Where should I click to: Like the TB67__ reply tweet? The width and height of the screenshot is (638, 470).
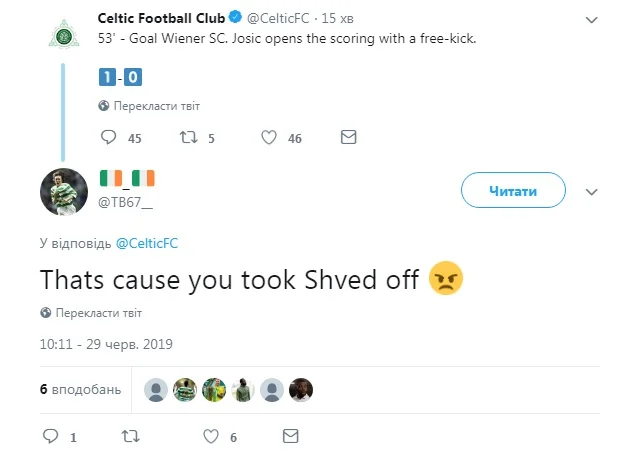[x=210, y=437]
